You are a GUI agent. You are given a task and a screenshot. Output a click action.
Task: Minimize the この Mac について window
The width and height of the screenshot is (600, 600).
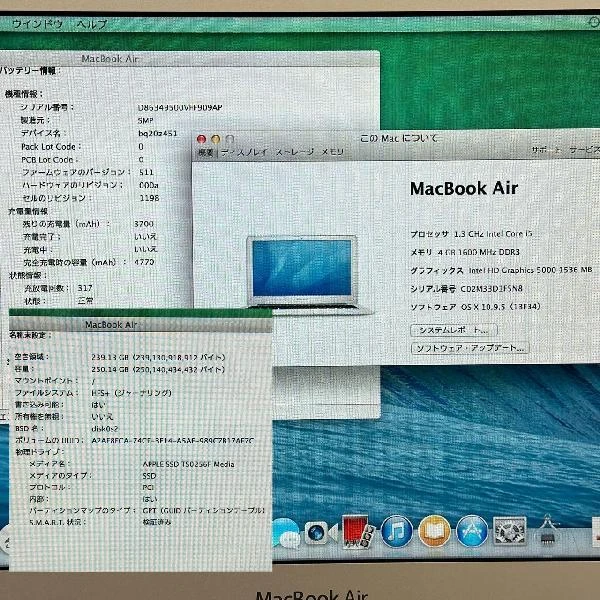(216, 139)
